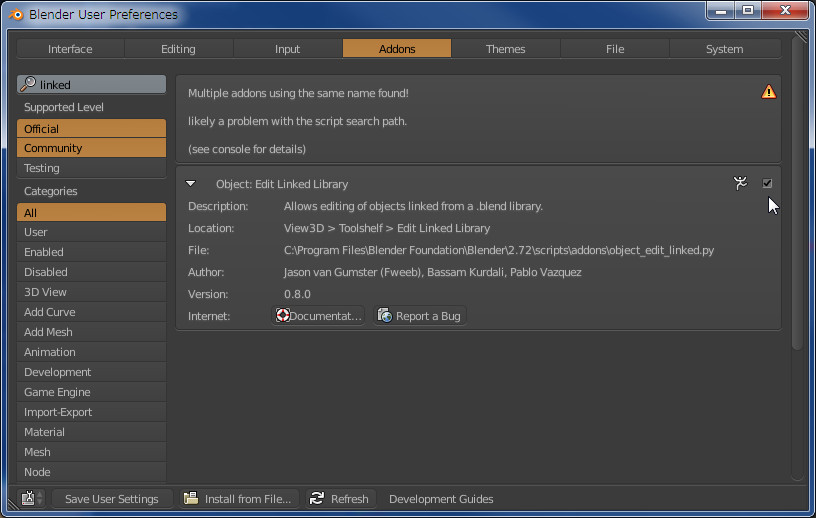Open the Addons tab
Image resolution: width=816 pixels, height=518 pixels.
coord(397,49)
